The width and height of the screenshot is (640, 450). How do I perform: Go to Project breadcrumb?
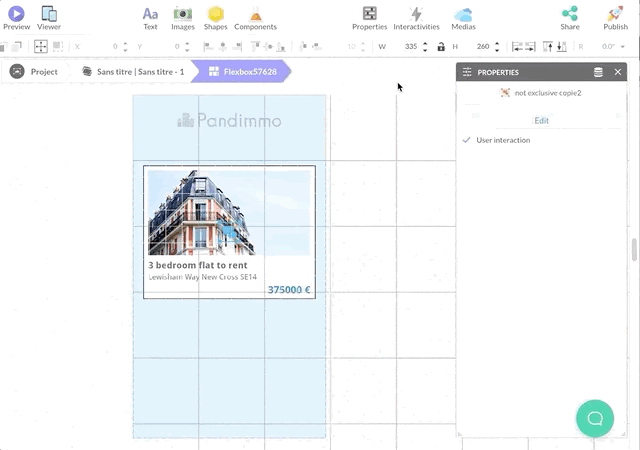click(34, 72)
